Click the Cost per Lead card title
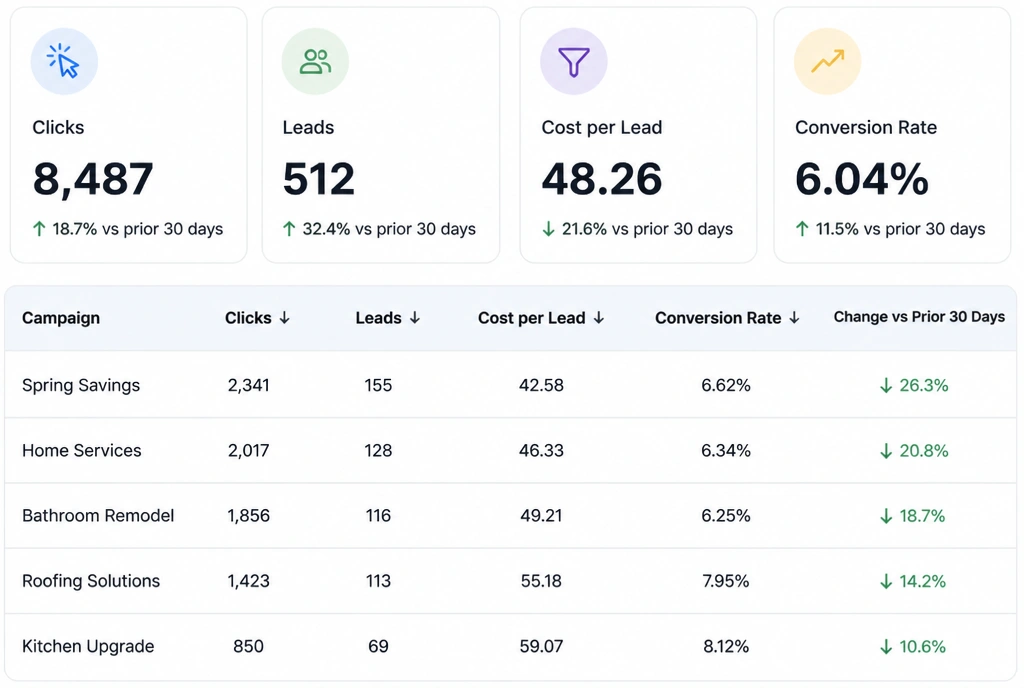This screenshot has height=688, width=1024. click(601, 127)
